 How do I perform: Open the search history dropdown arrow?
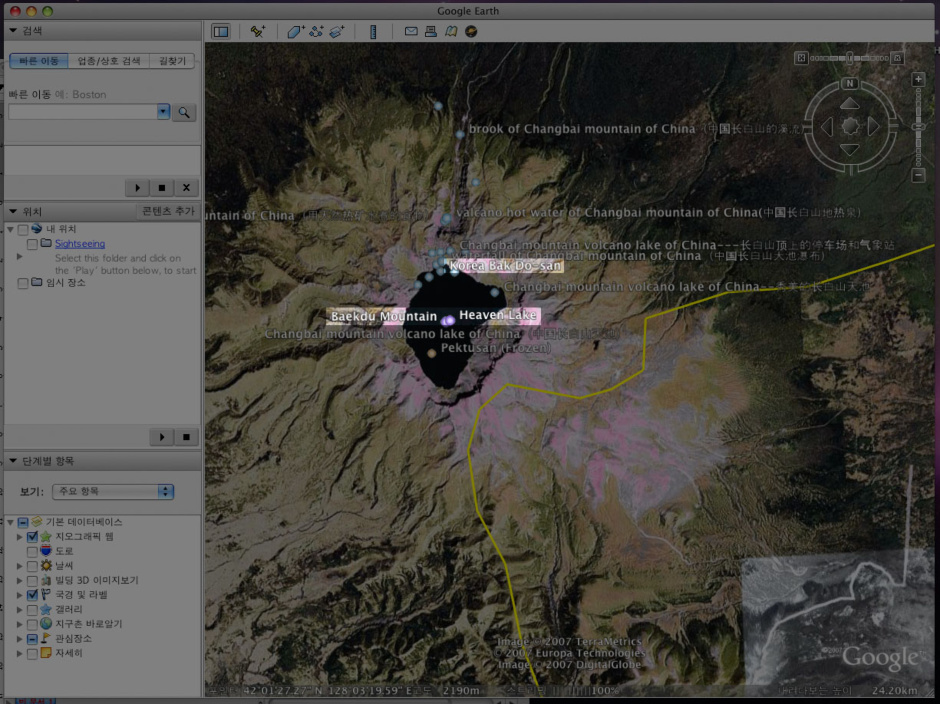coord(163,112)
